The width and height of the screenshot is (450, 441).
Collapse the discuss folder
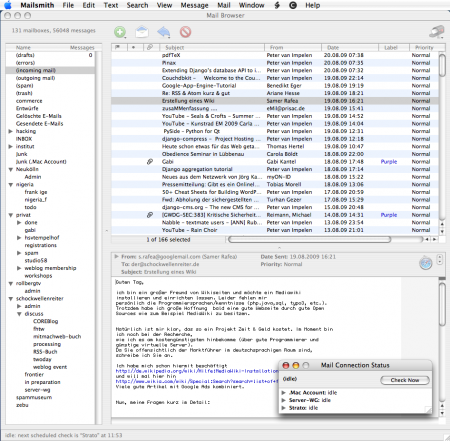click(x=19, y=314)
